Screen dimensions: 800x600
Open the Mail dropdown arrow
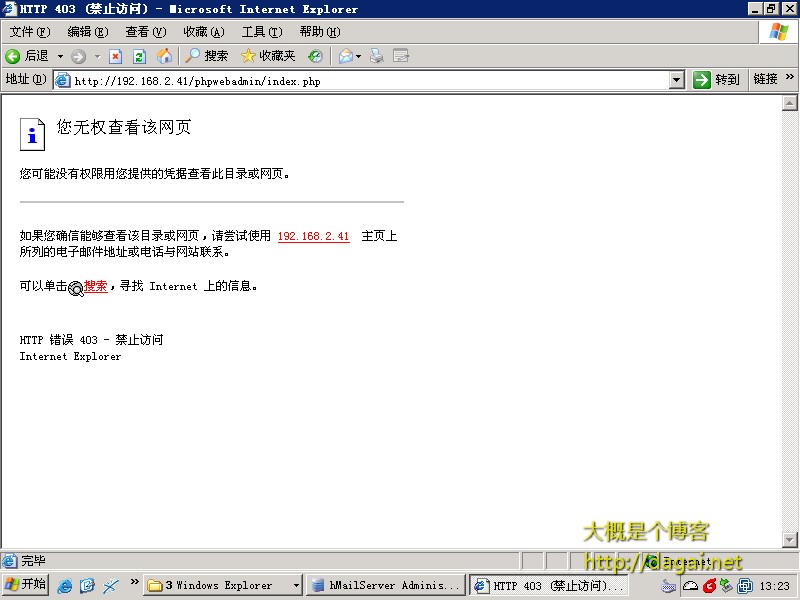(359, 56)
